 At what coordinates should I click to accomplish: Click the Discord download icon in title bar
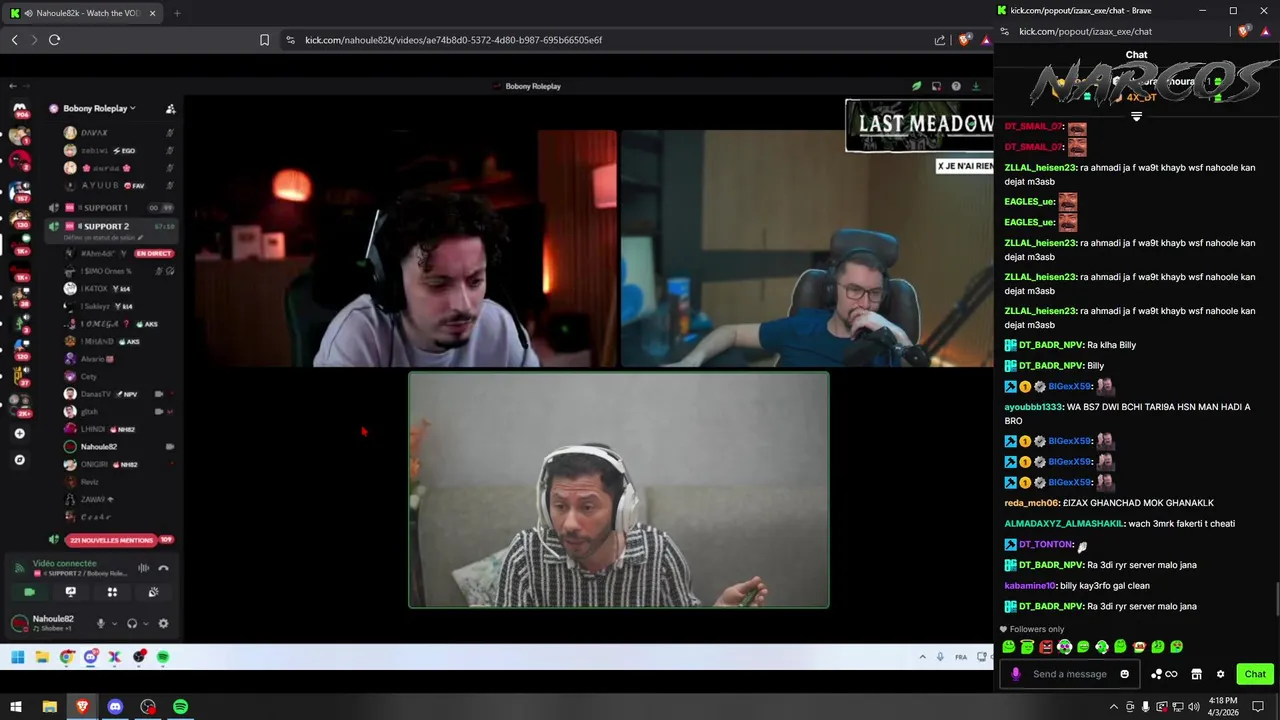[x=976, y=86]
